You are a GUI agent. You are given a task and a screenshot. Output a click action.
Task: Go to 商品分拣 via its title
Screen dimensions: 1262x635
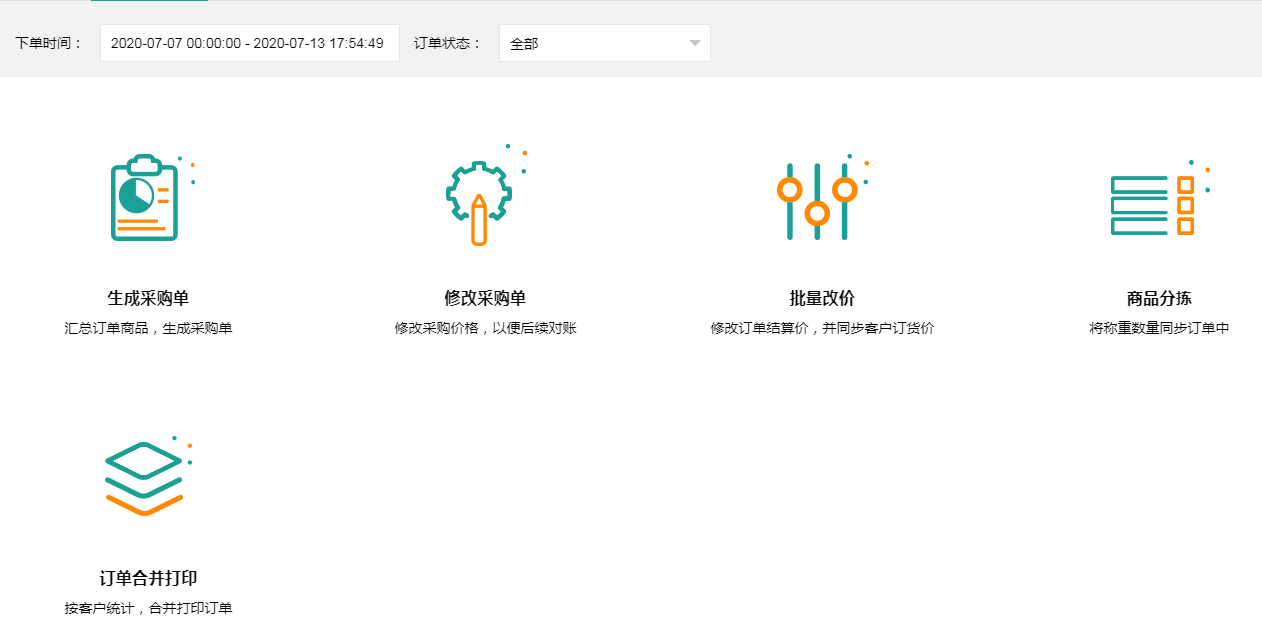pos(1159,298)
